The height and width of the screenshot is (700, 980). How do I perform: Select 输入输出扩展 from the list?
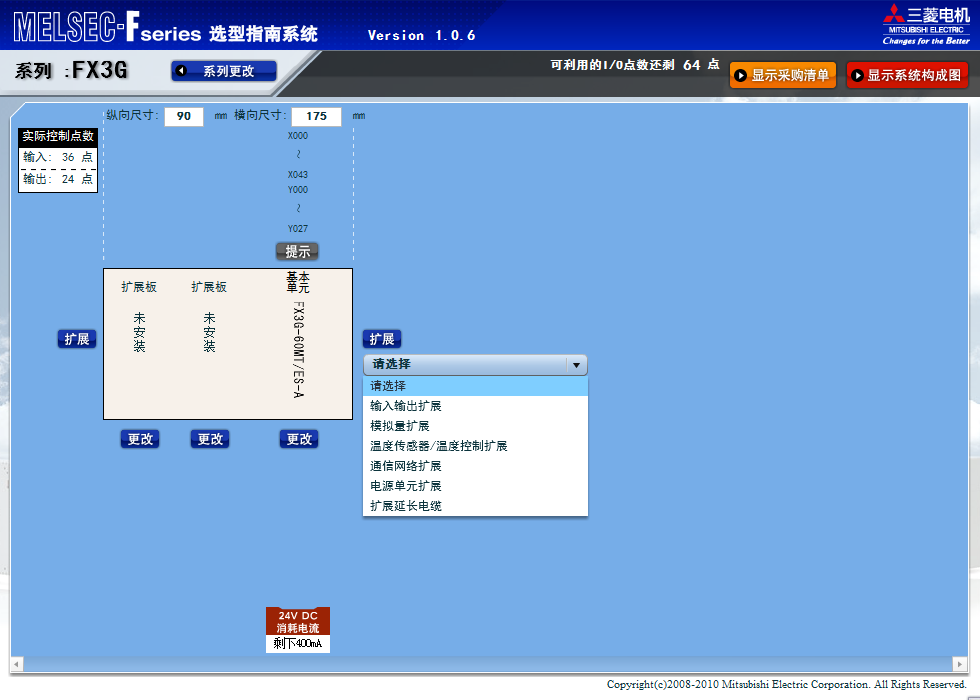coord(406,406)
